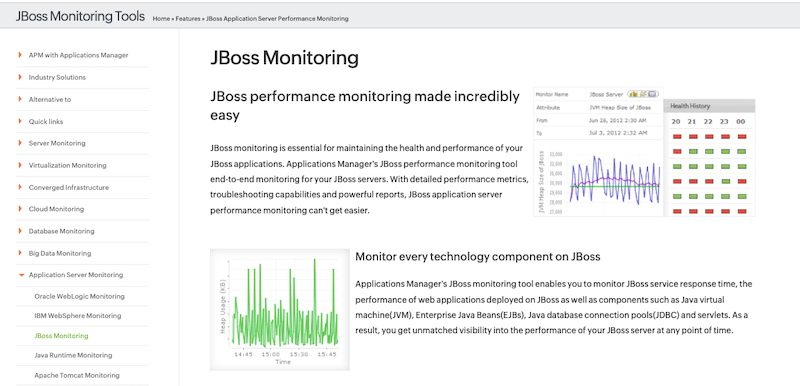Click JBoss Application Server Performance Monitoring breadcrumb
The width and height of the screenshot is (800, 386).
pos(278,18)
